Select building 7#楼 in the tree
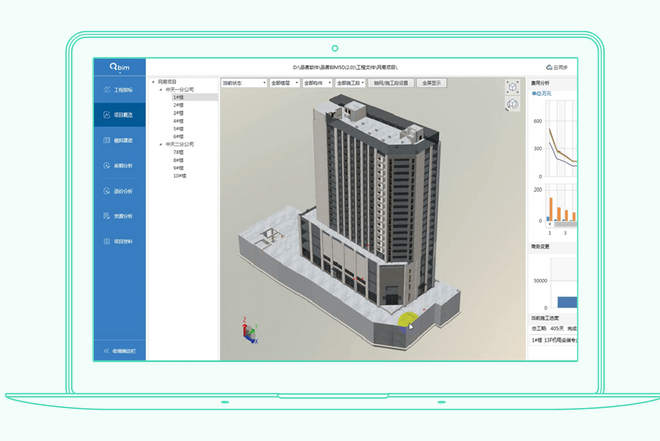This screenshot has width=660, height=441. 178,152
